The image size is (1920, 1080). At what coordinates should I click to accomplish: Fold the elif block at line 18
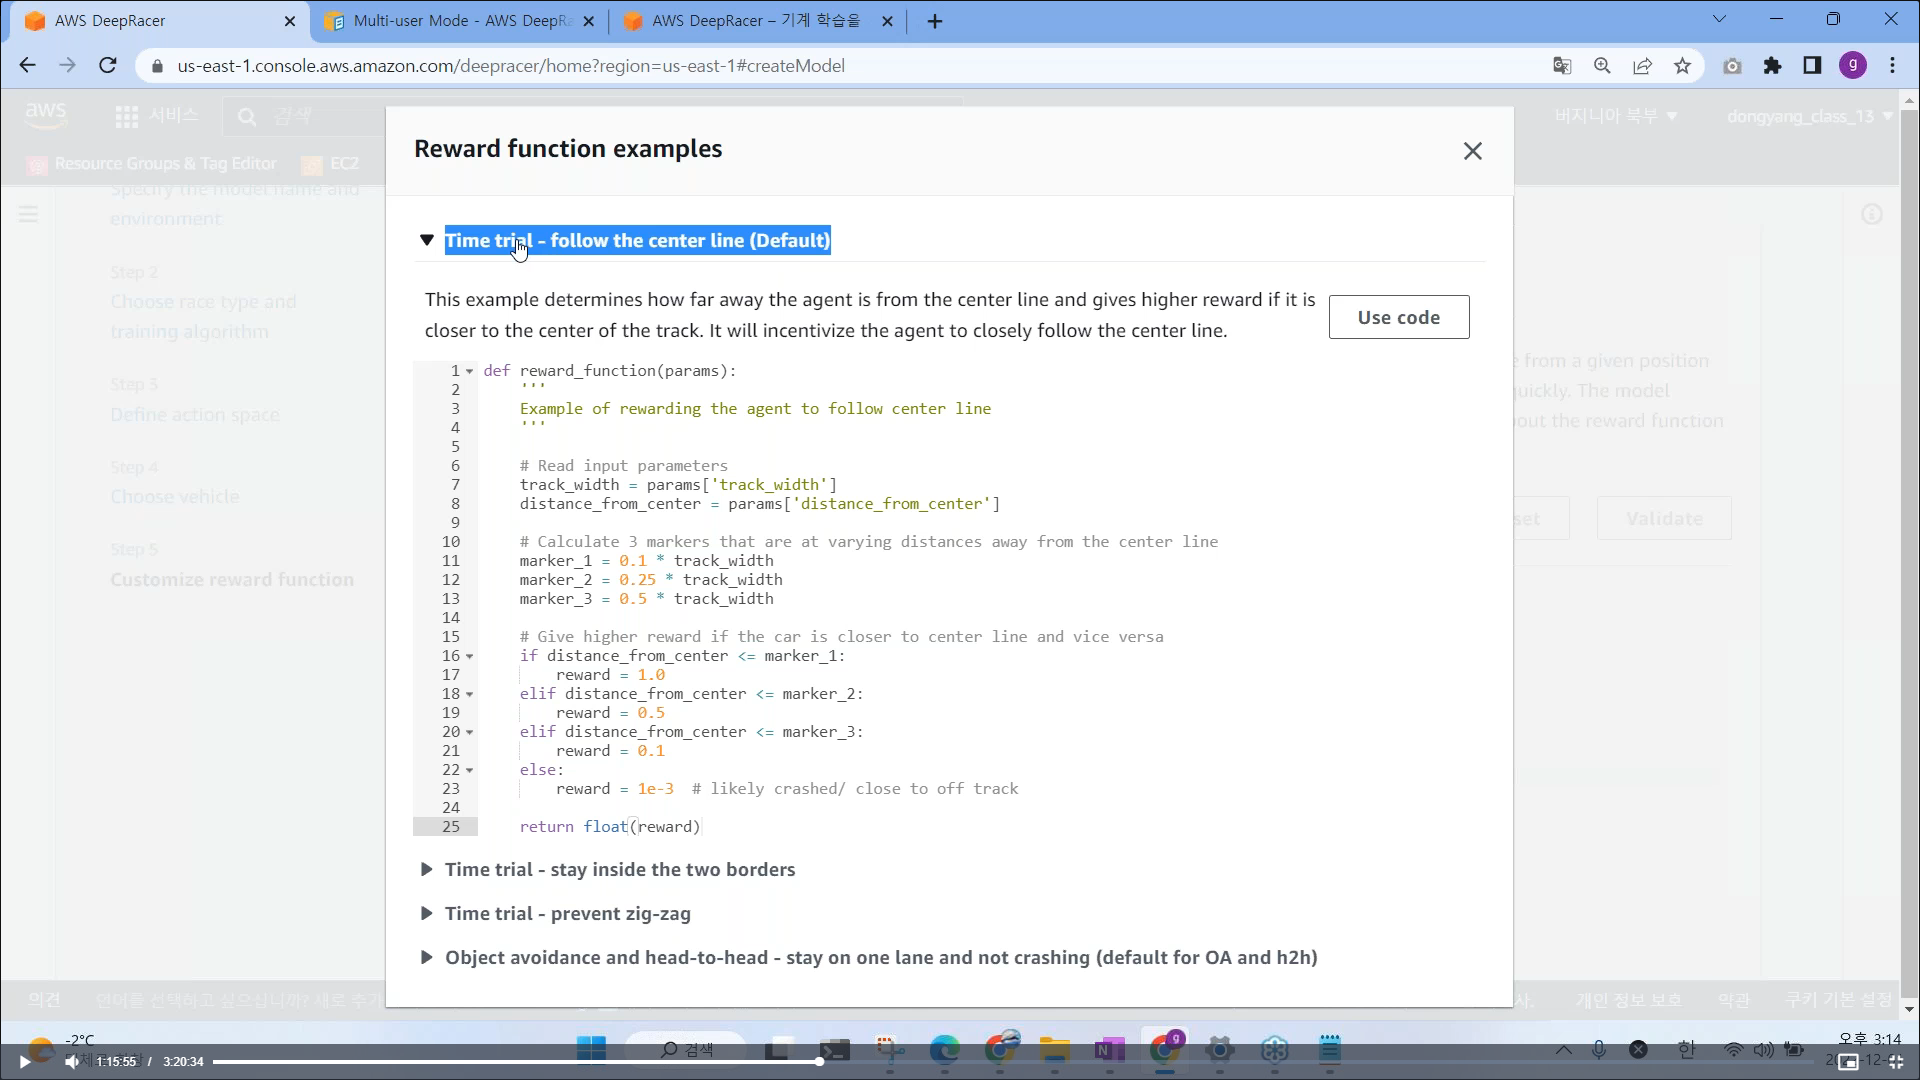click(x=469, y=695)
